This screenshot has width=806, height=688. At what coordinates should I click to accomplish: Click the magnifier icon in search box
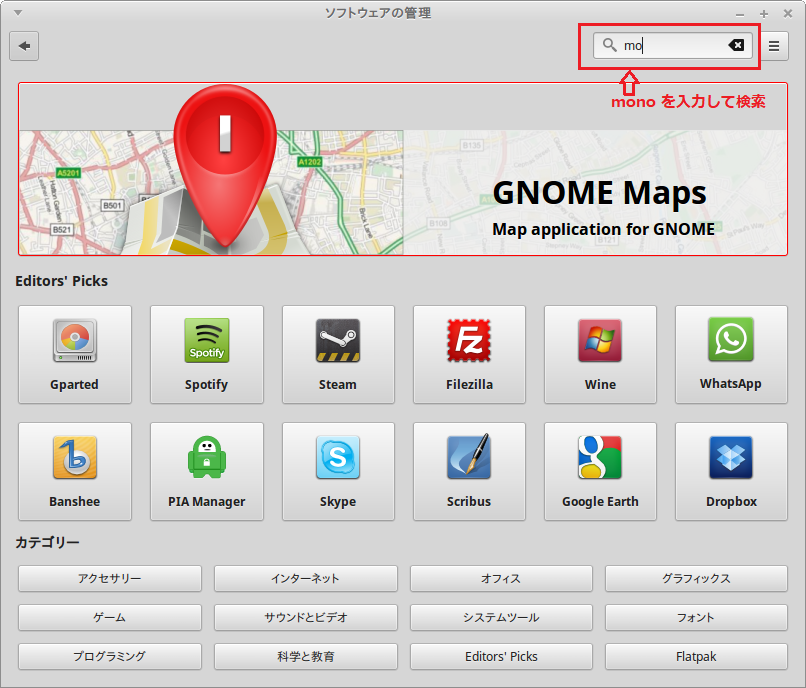coord(610,45)
